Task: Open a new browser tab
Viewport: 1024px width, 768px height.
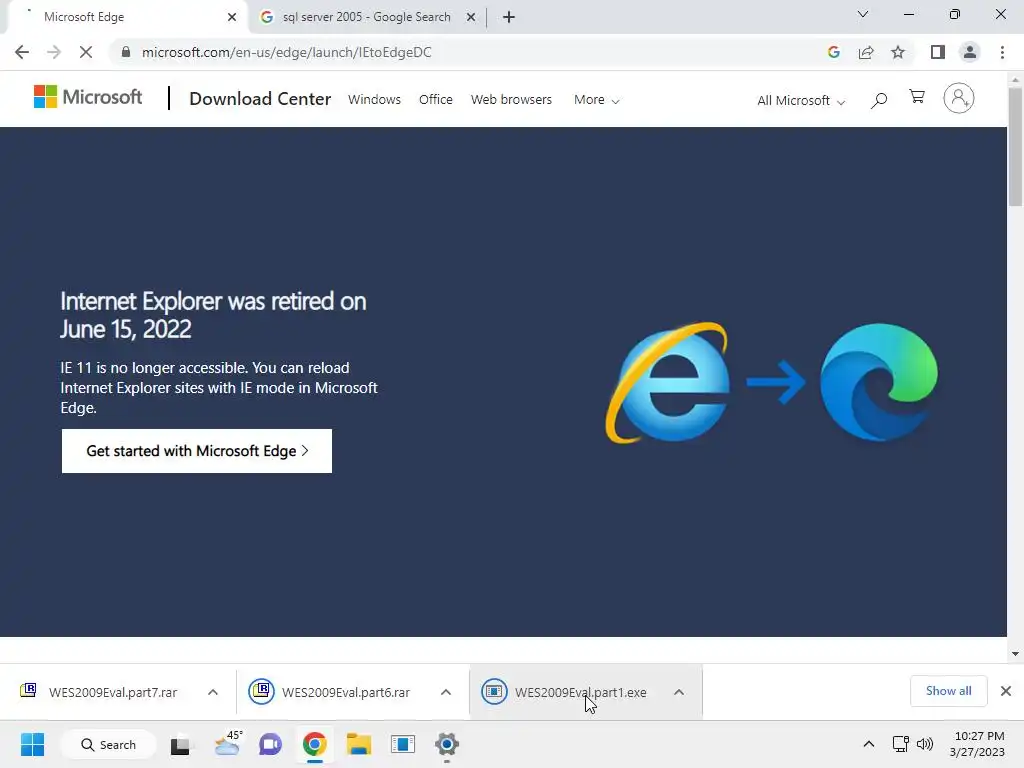Action: pos(509,17)
